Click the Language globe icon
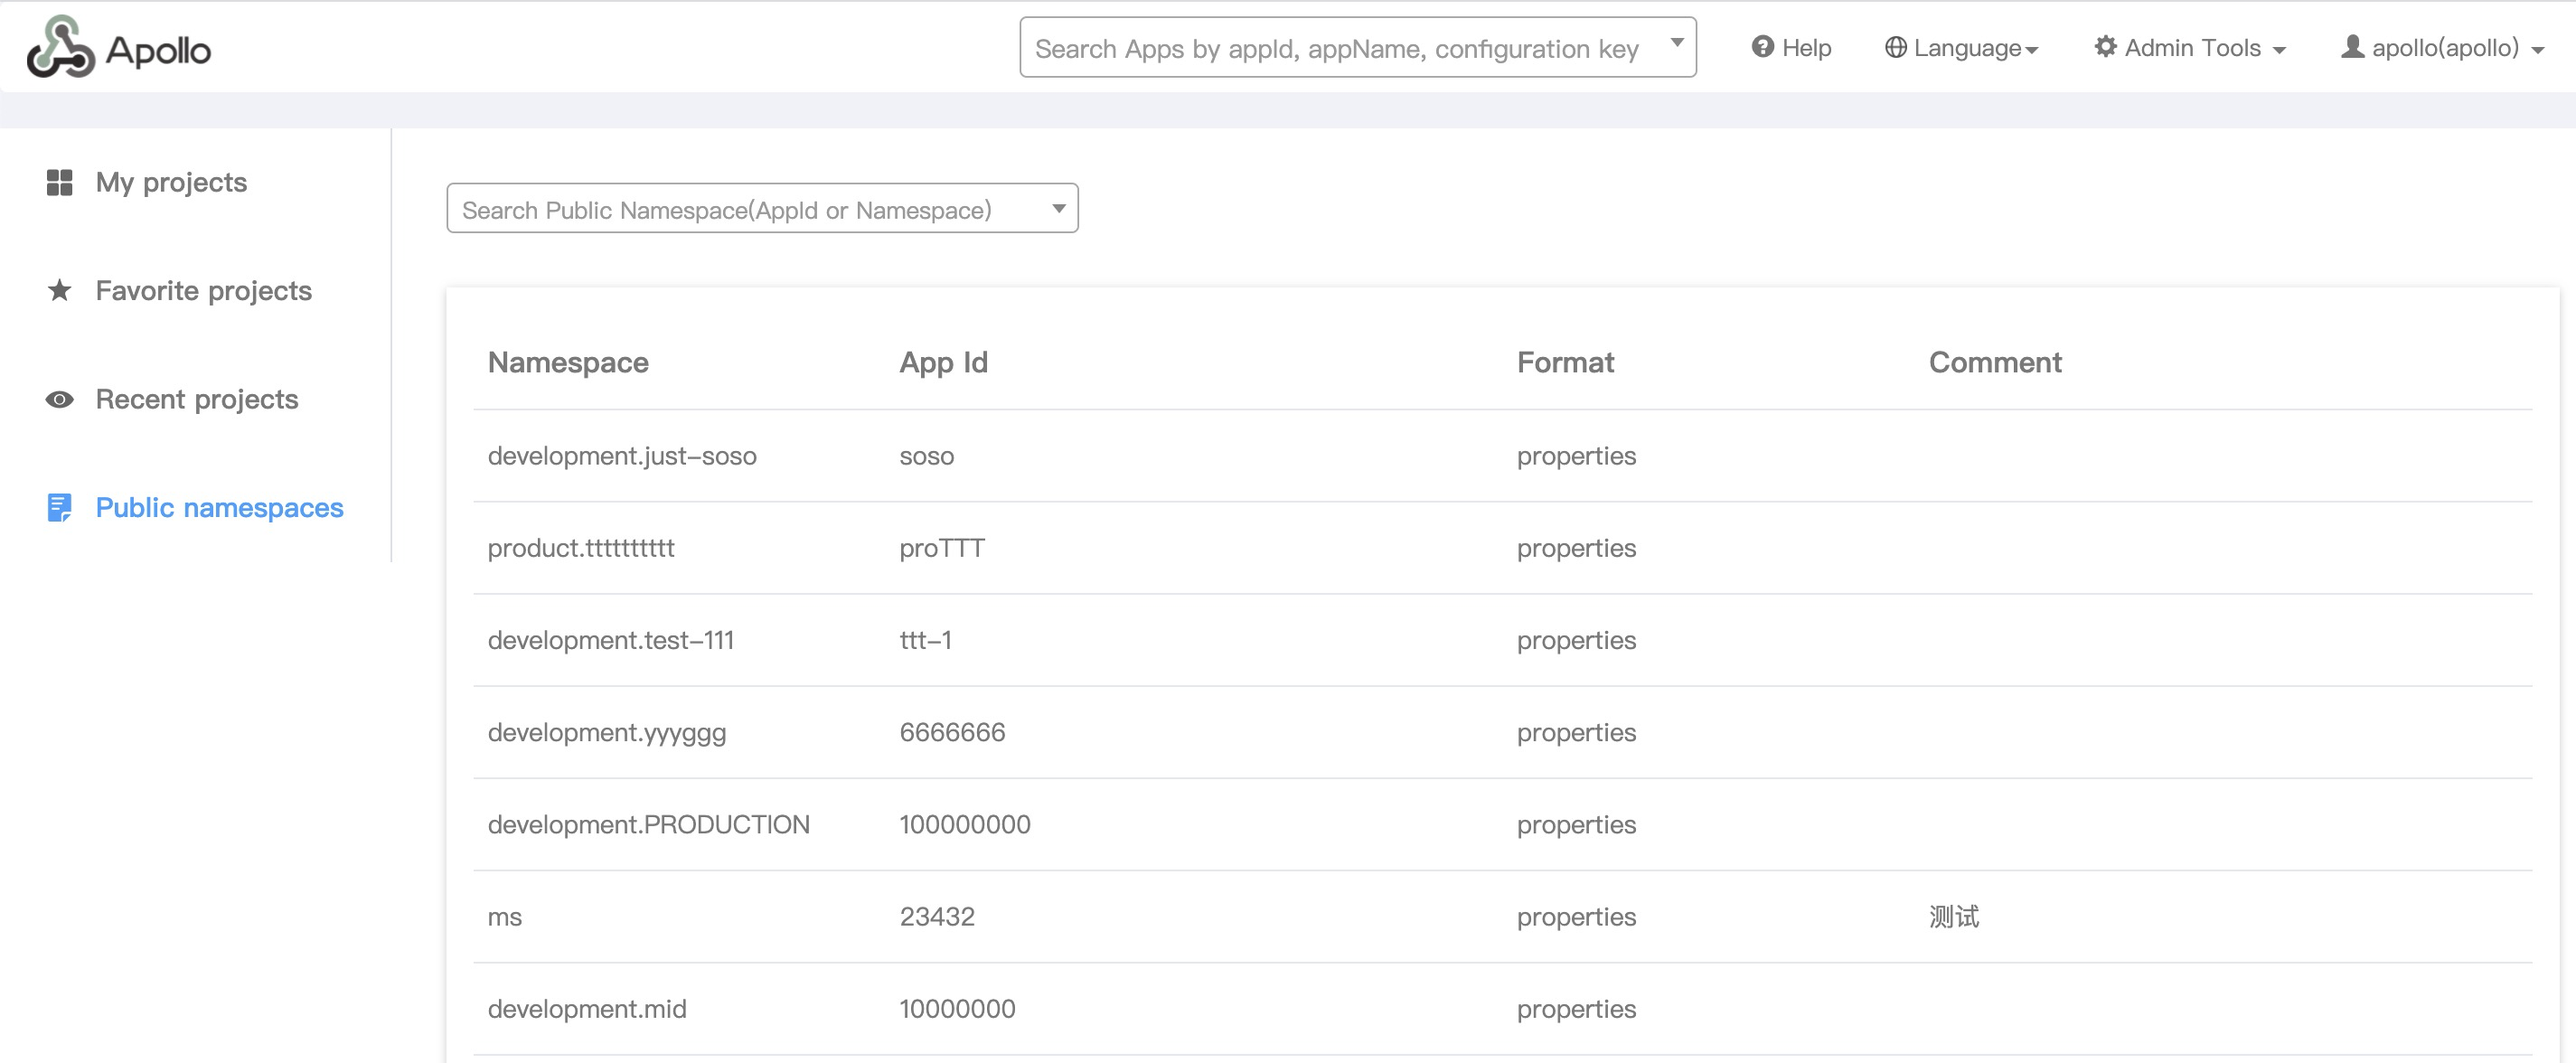Image resolution: width=2576 pixels, height=1063 pixels. pos(1895,47)
